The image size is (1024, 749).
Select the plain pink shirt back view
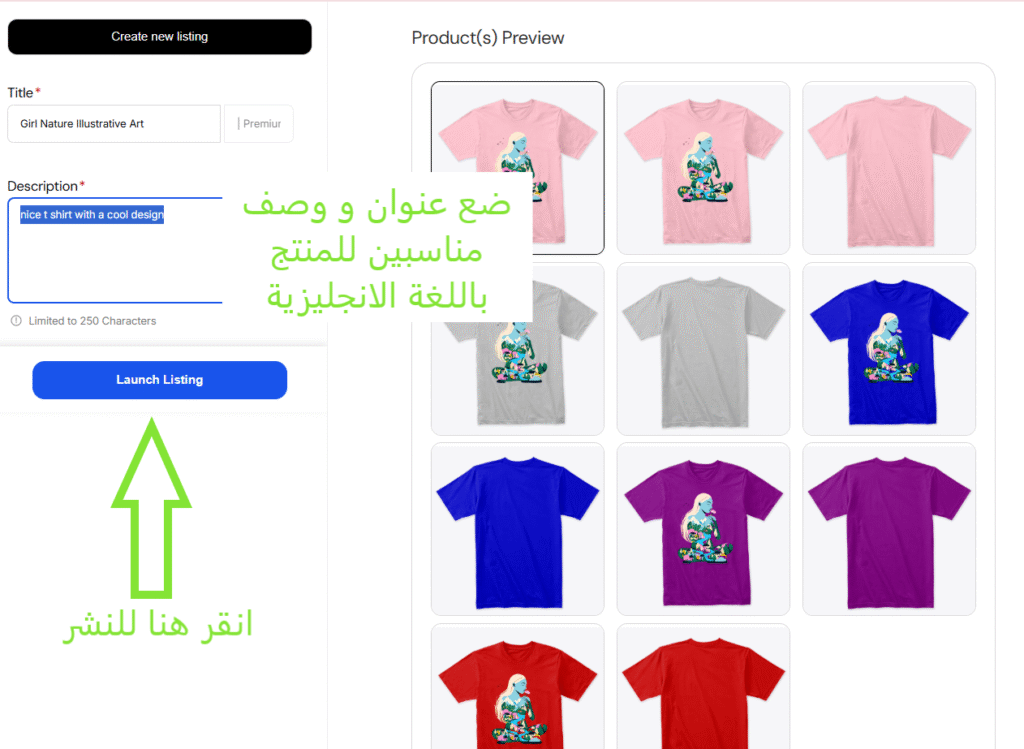(x=889, y=168)
